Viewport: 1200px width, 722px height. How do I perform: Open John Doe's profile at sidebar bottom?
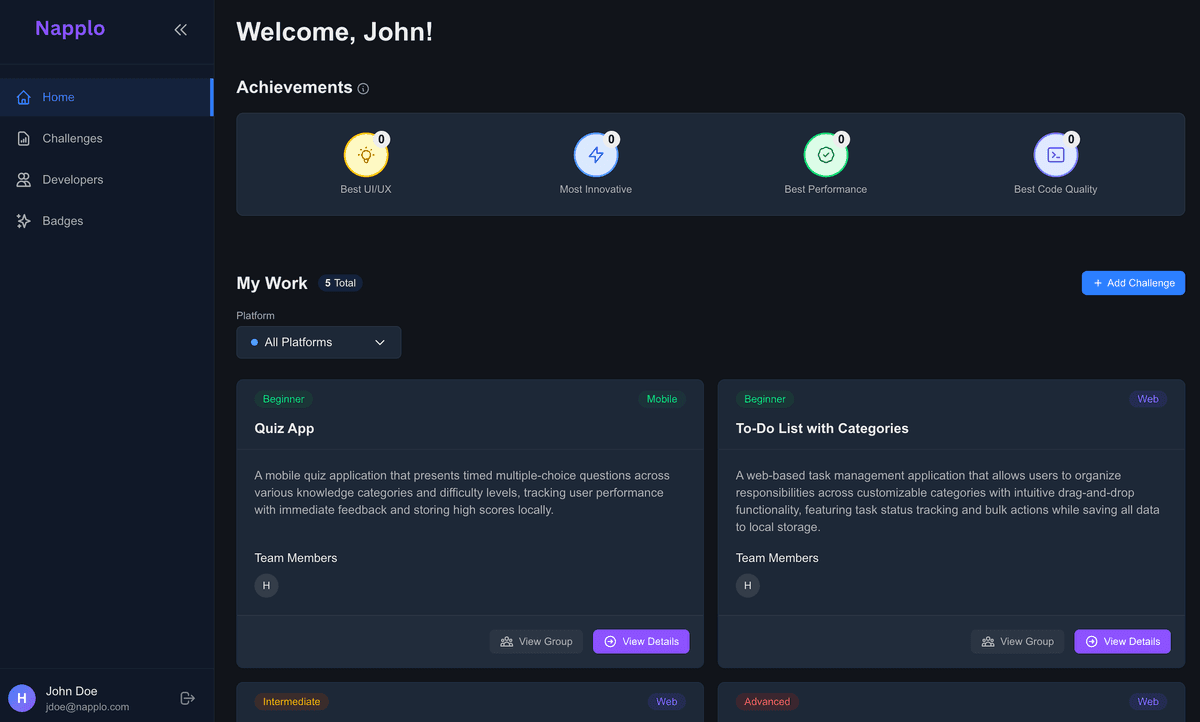[x=71, y=697]
